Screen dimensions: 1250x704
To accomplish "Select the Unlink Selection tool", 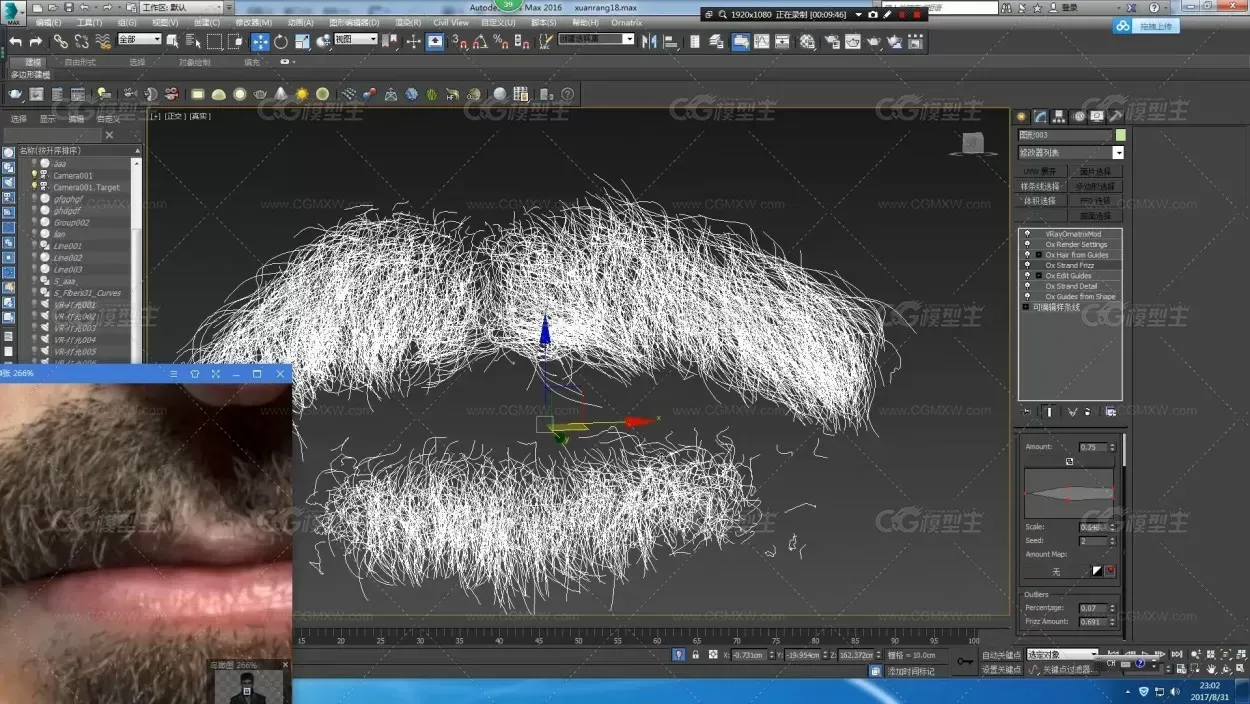I will coord(81,41).
